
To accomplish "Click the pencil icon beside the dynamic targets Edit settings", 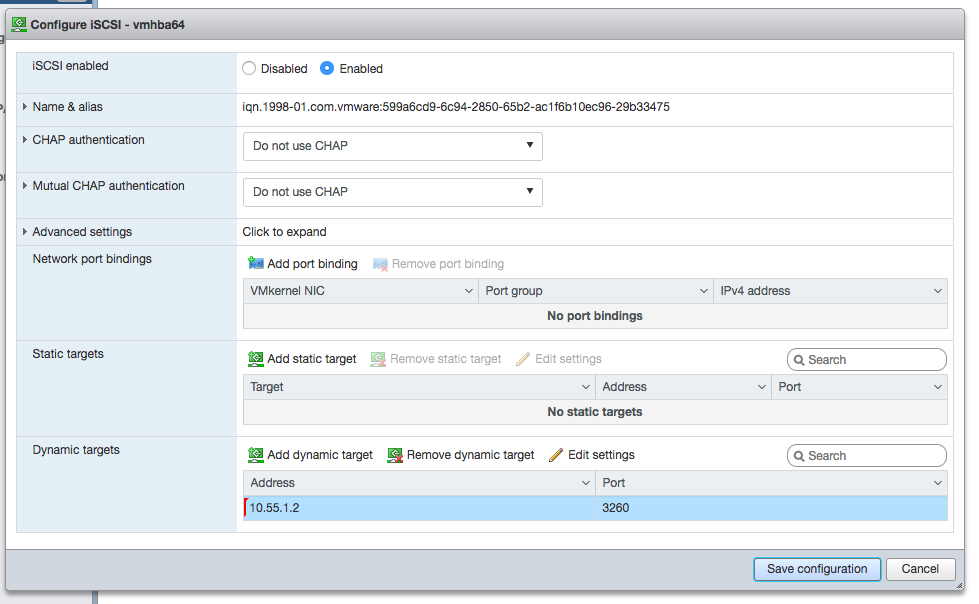I will coord(556,455).
